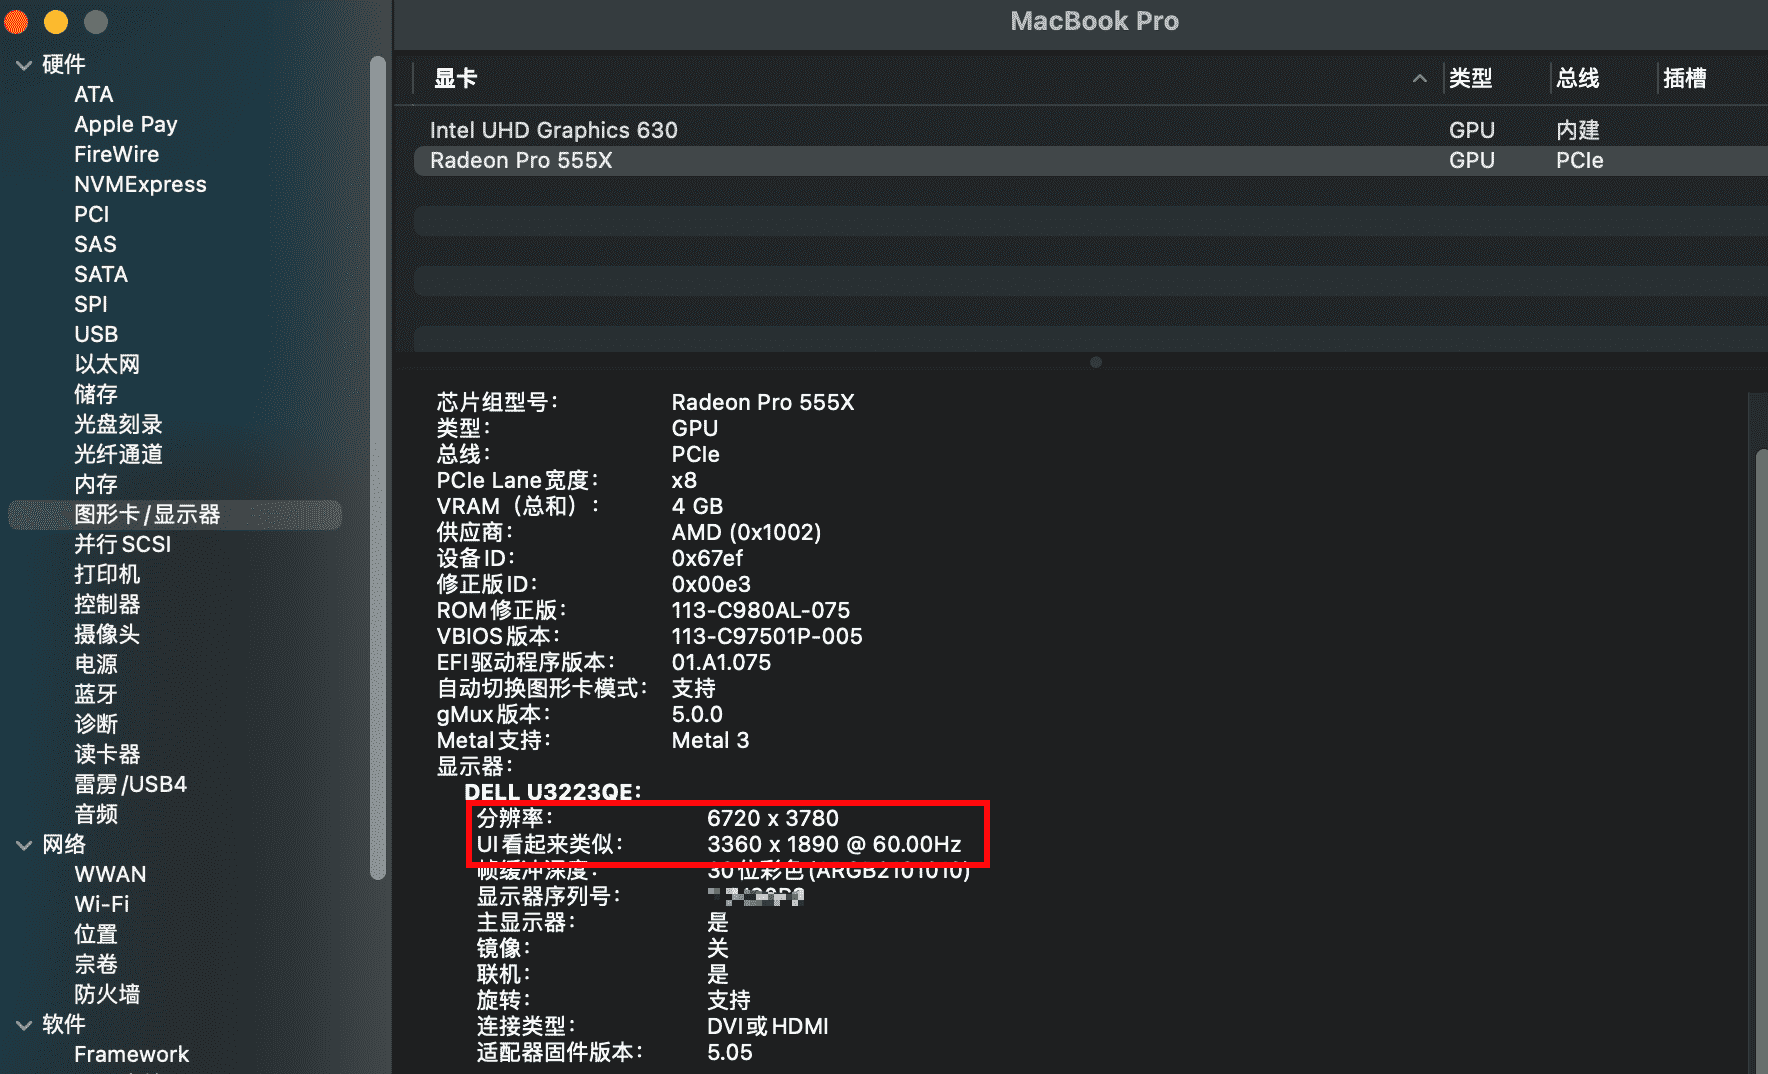This screenshot has width=1768, height=1074.
Task: Select WWAN under 网络
Action: [110, 874]
